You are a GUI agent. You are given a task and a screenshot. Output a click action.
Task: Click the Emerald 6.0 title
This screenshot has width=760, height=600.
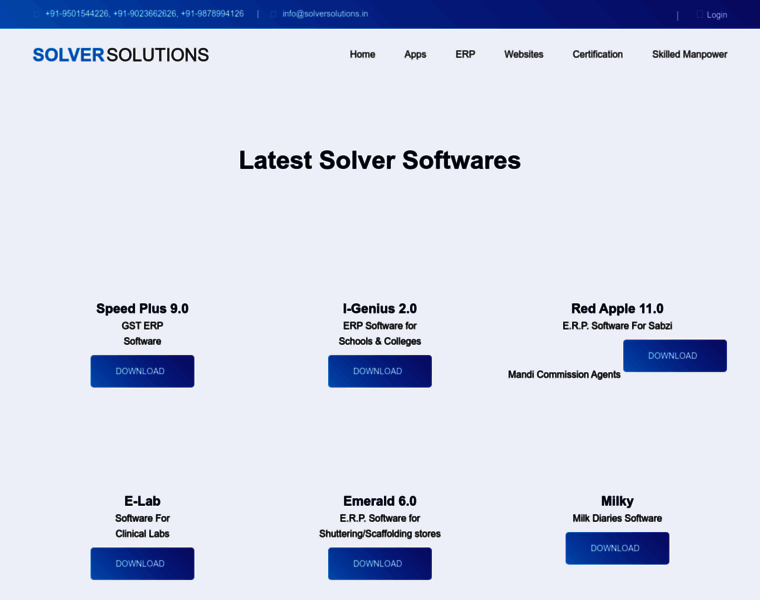pos(380,501)
